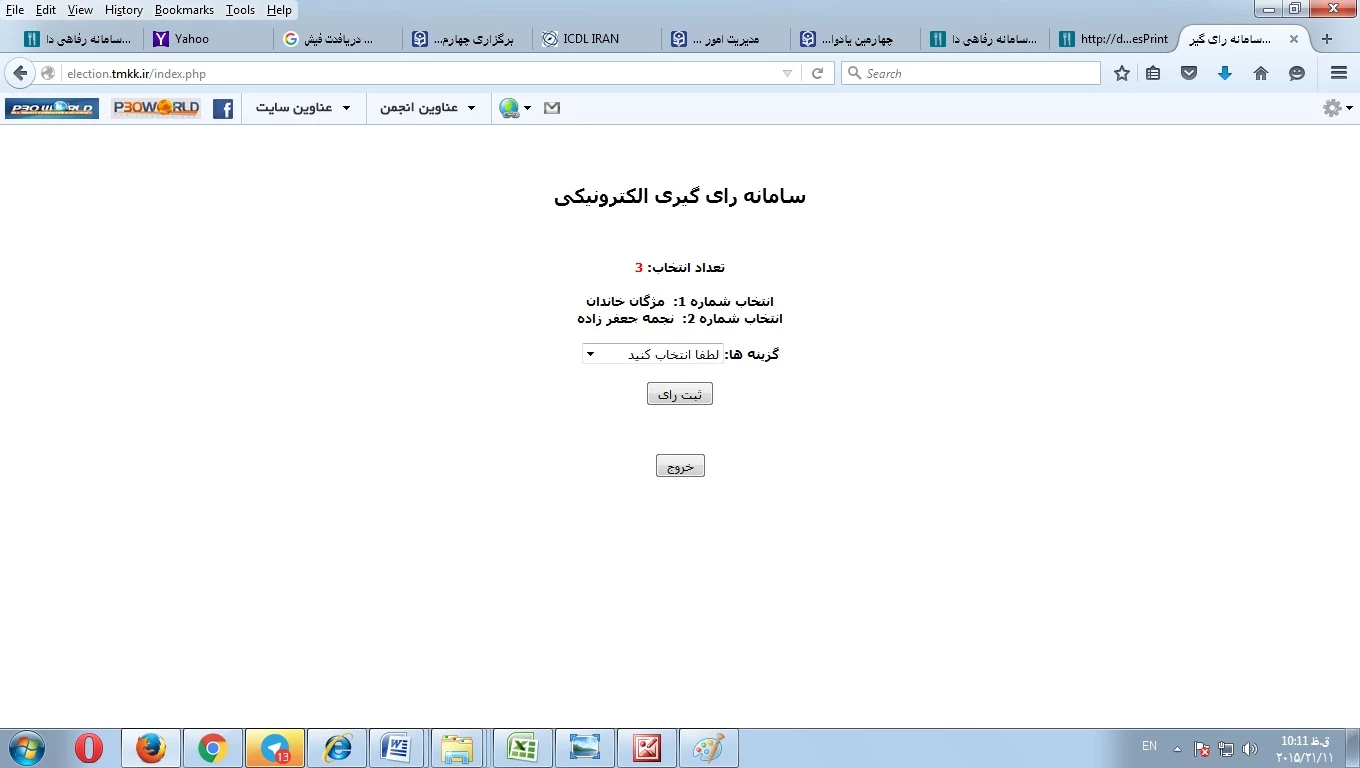Viewport: 1360px width, 768px height.
Task: Open the History menu
Action: 123,10
